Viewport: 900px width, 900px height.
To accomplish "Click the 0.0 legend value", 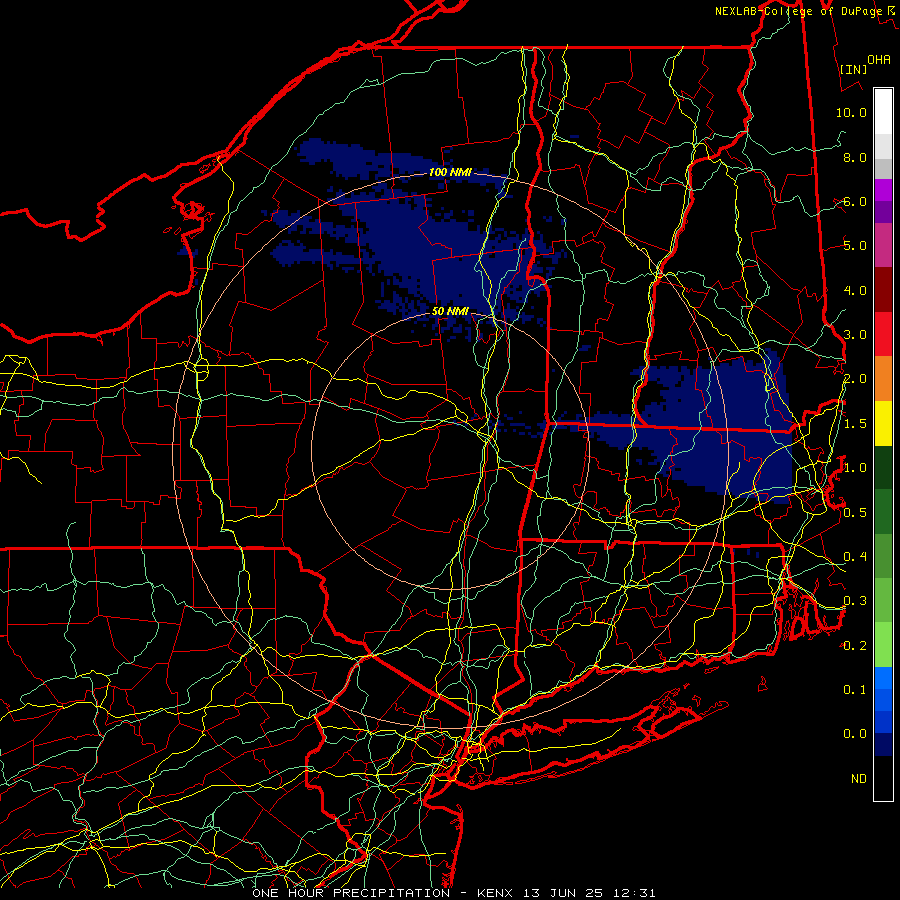I will pos(855,734).
